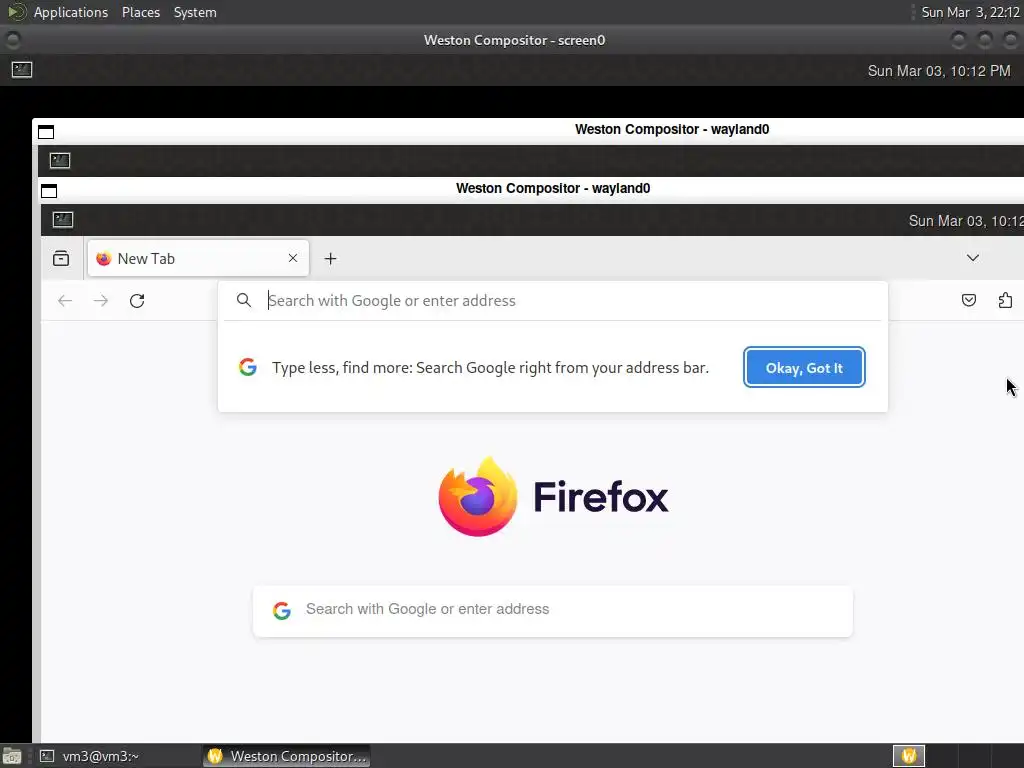Click the show desktop icon in bottom panel
This screenshot has height=768, width=1024.
click(x=11, y=756)
